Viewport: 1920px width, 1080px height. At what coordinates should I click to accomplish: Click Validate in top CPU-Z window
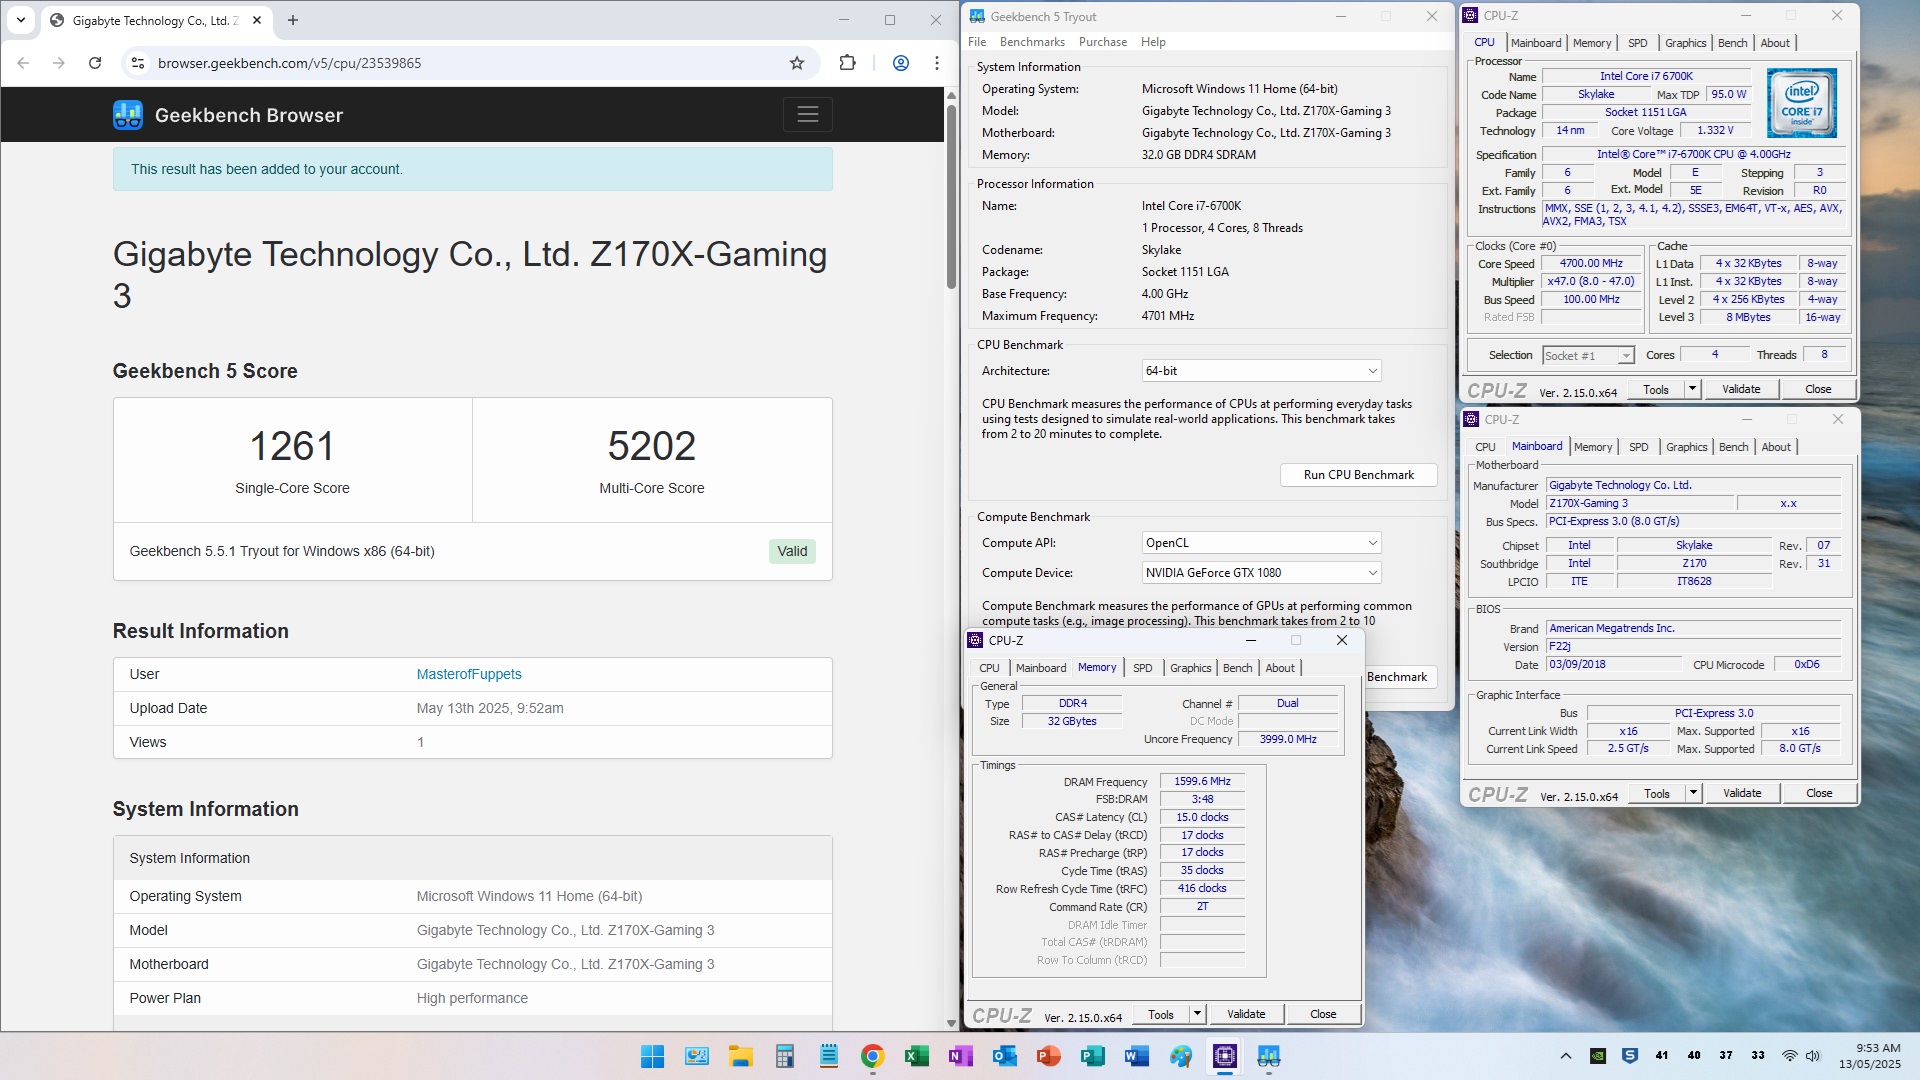click(1741, 389)
